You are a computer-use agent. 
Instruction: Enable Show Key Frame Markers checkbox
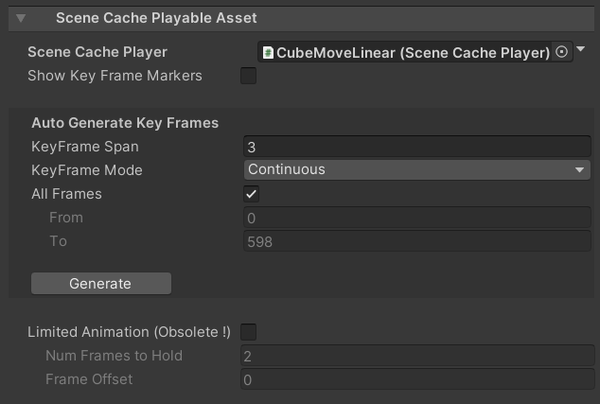click(248, 76)
